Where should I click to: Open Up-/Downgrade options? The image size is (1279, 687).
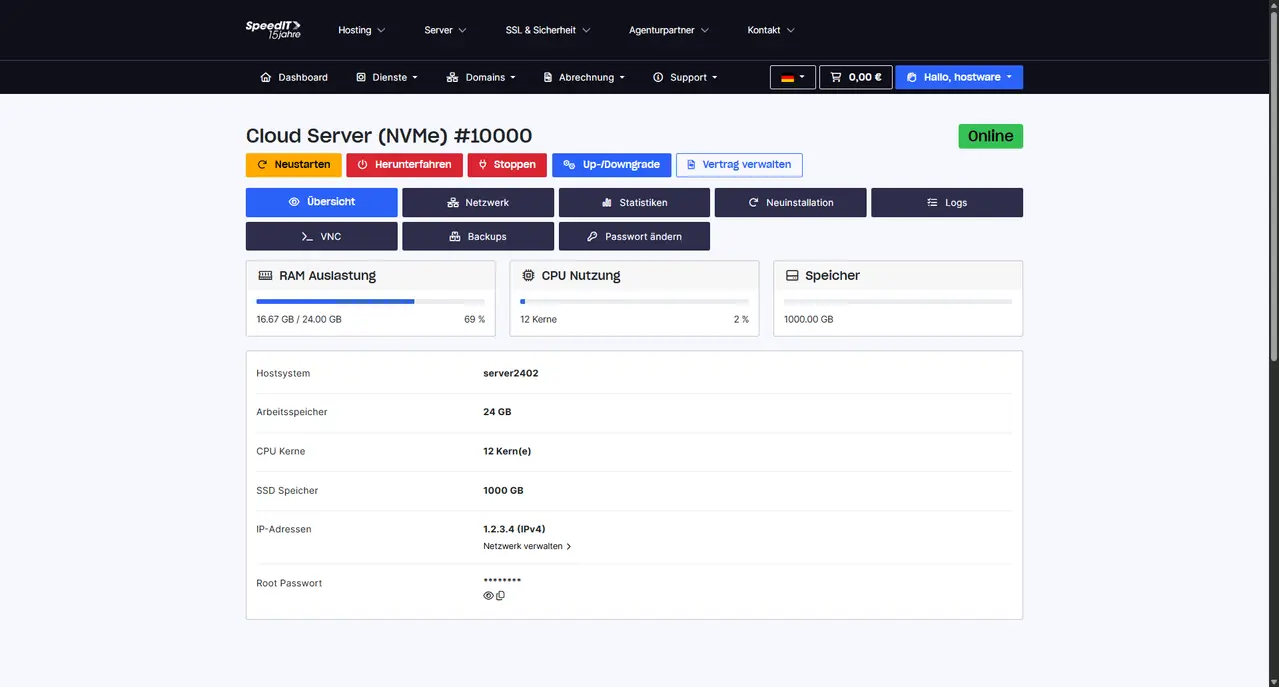pyautogui.click(x=612, y=165)
